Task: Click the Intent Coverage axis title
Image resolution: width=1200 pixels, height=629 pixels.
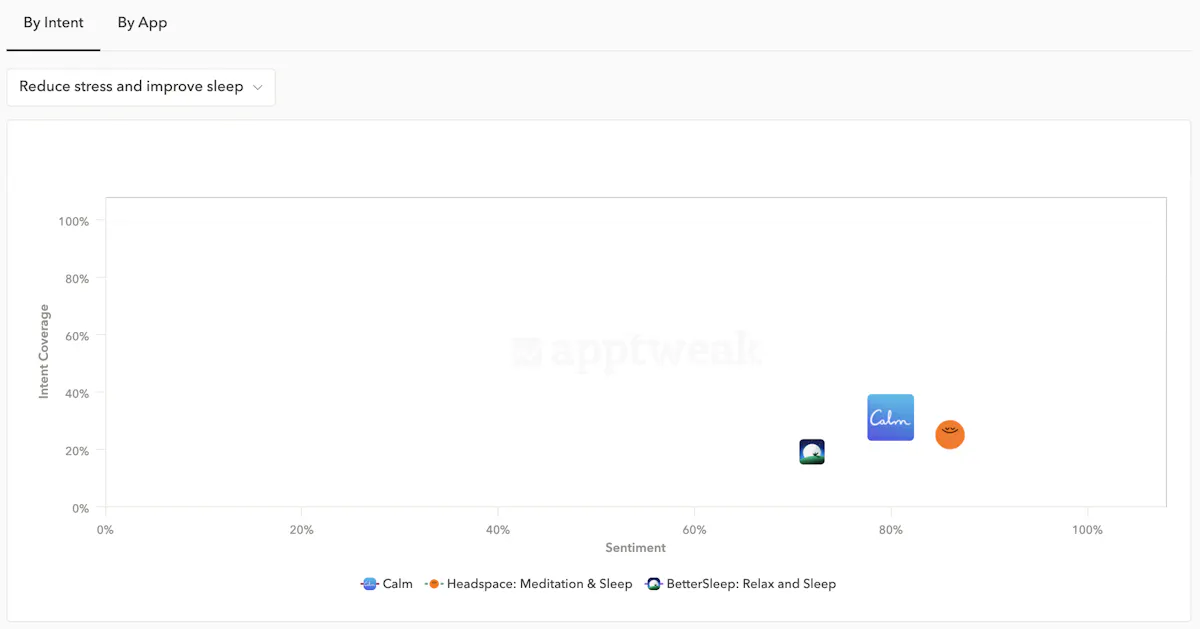Action: [x=44, y=352]
